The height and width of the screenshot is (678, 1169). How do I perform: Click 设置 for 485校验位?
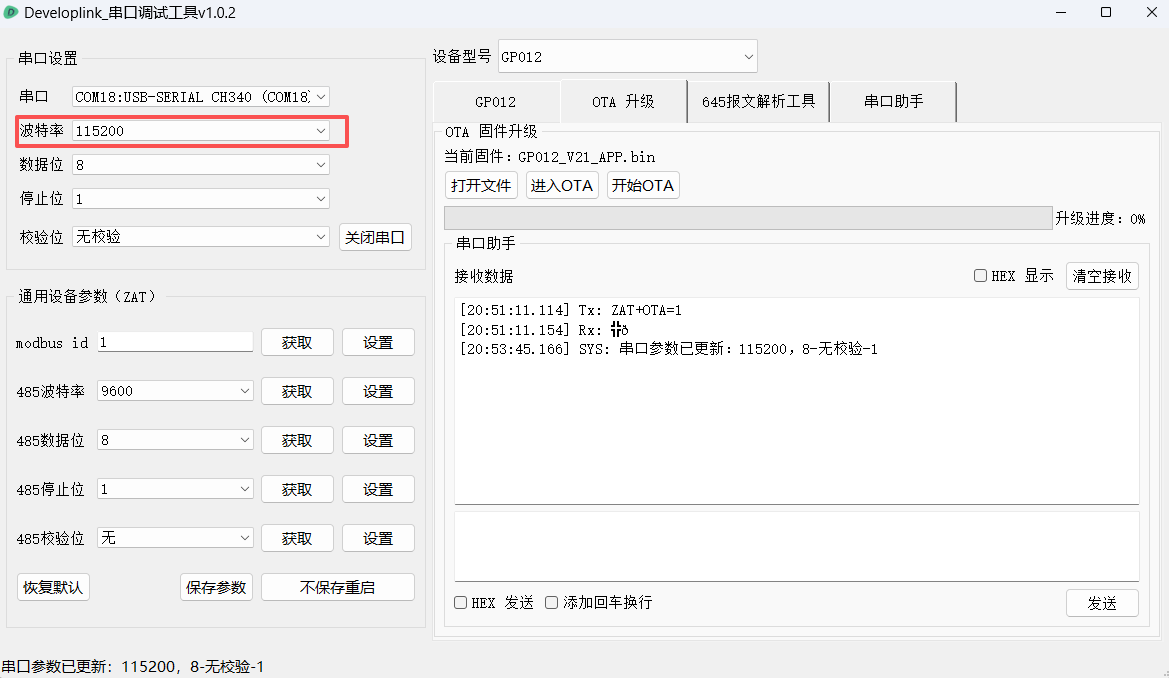point(378,539)
